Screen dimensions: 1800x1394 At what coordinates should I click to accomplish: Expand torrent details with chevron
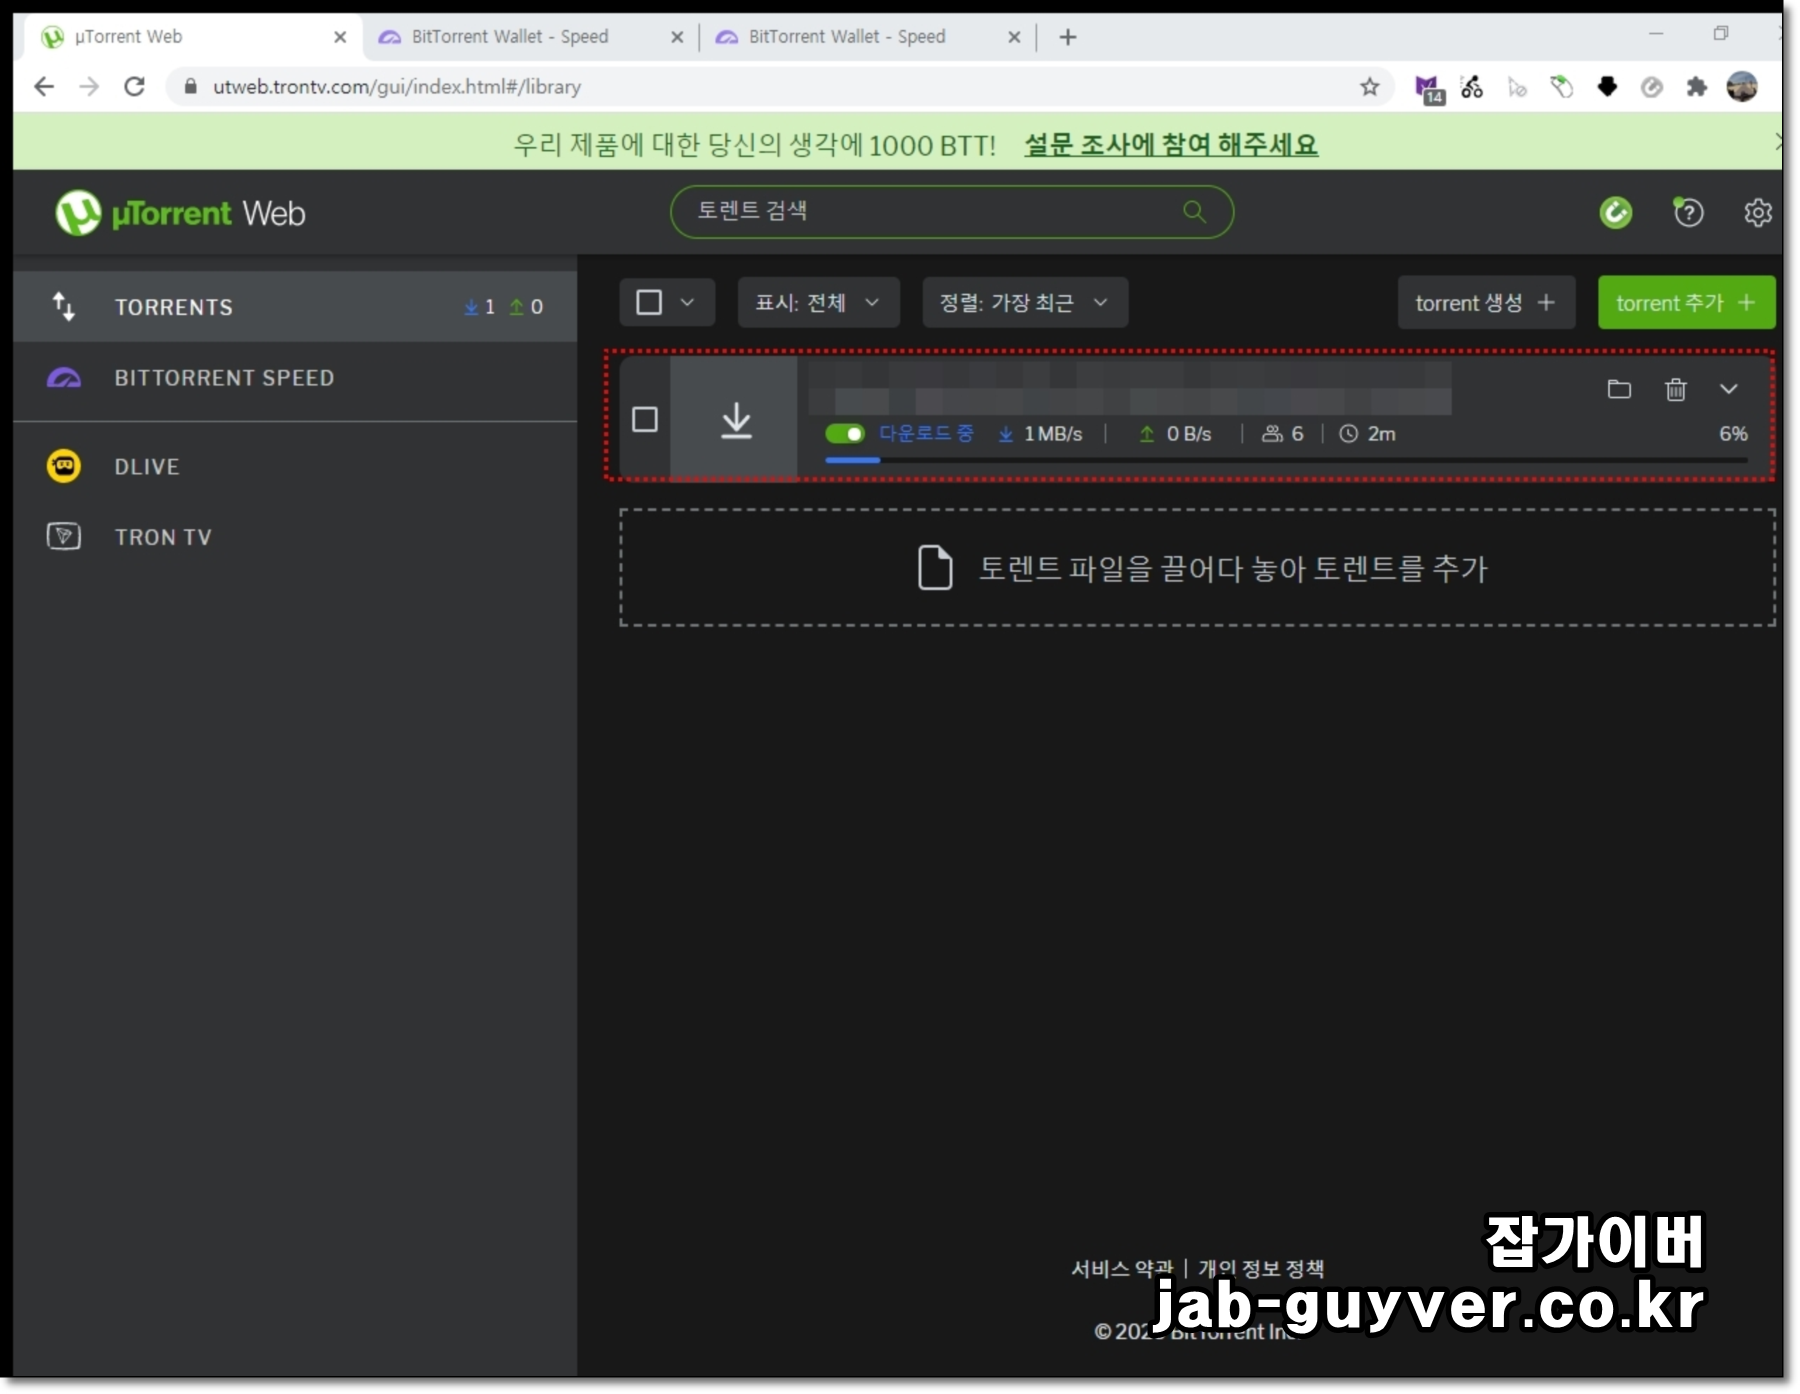coord(1729,389)
